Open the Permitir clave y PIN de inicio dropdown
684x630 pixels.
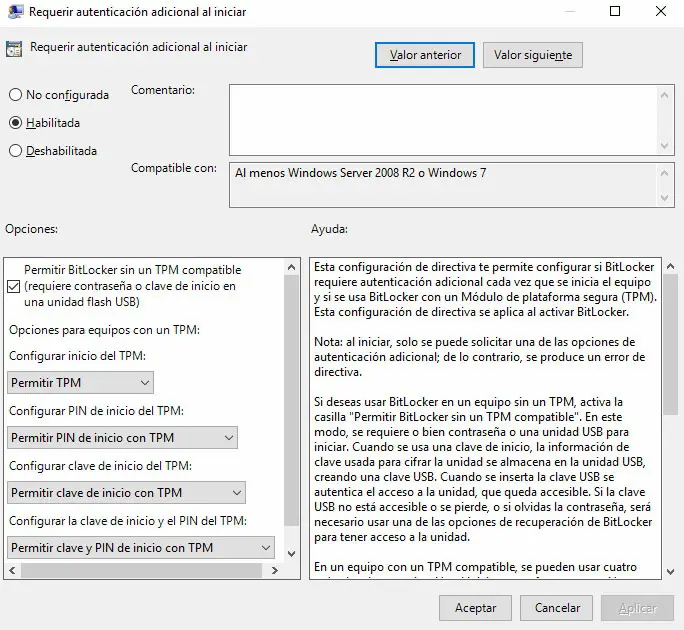[141, 548]
